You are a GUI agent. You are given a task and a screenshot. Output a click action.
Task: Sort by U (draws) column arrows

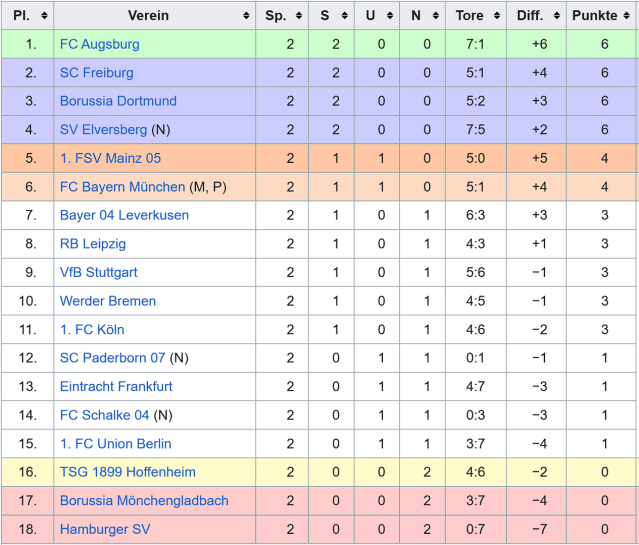390,15
